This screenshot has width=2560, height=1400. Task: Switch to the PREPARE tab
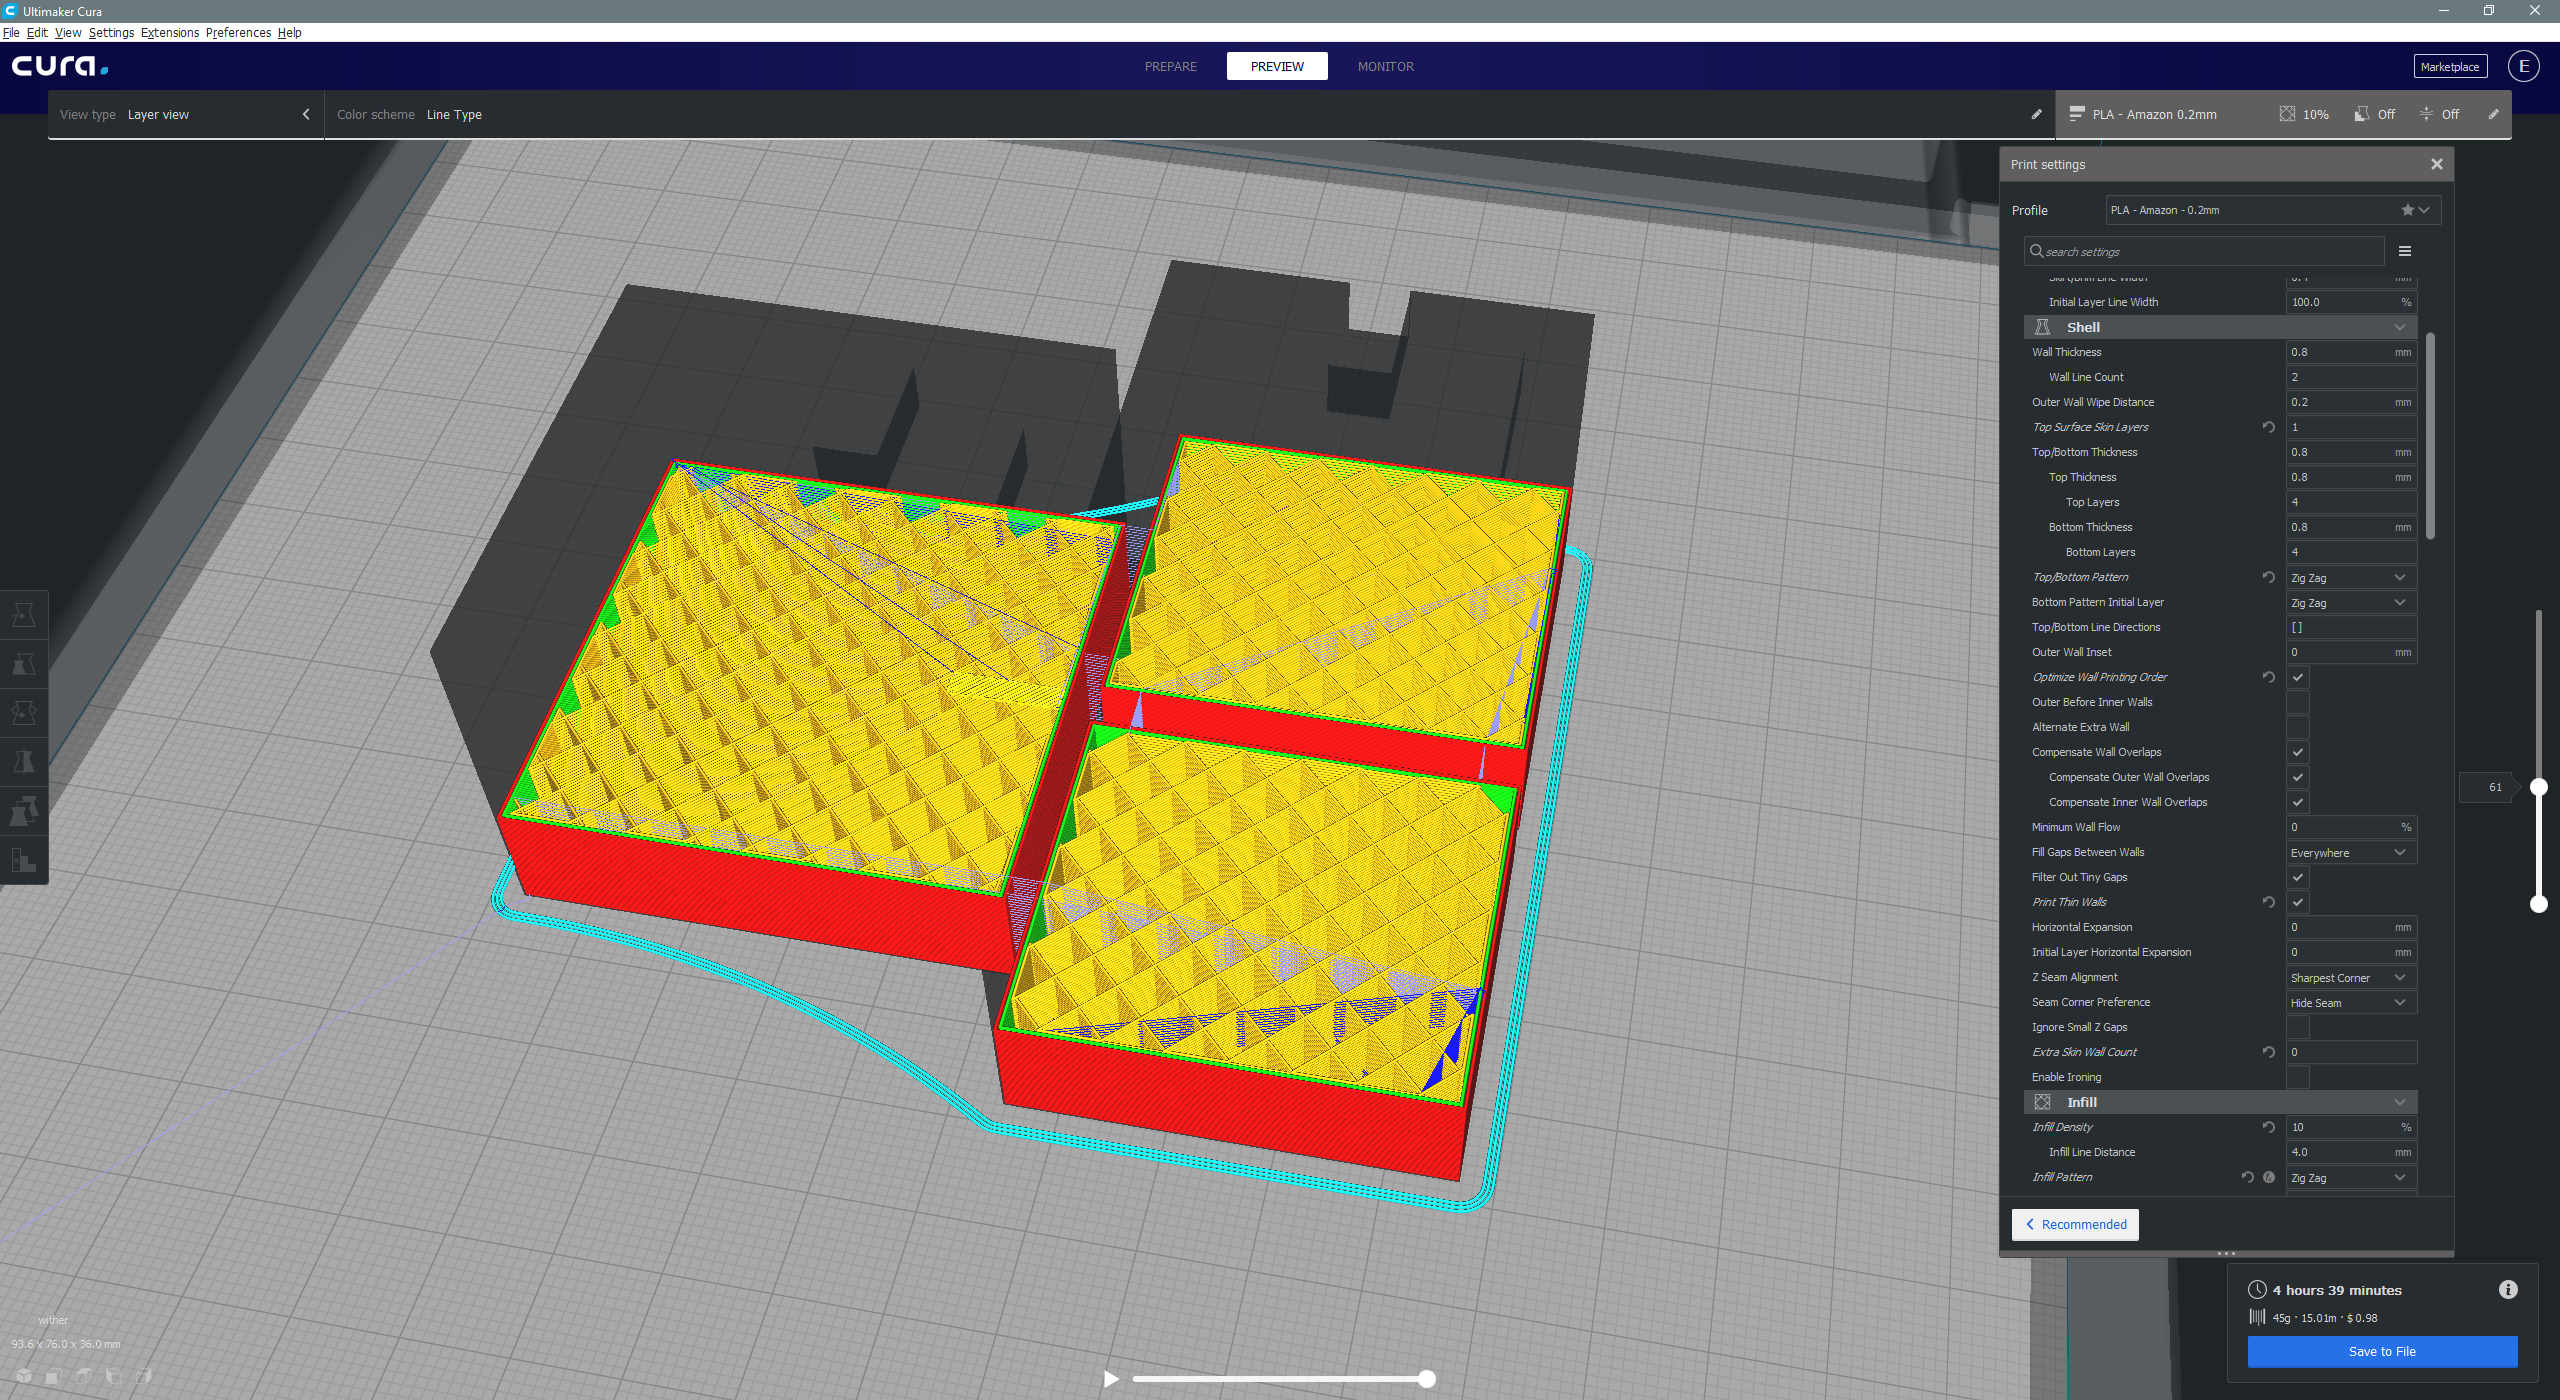point(1170,66)
